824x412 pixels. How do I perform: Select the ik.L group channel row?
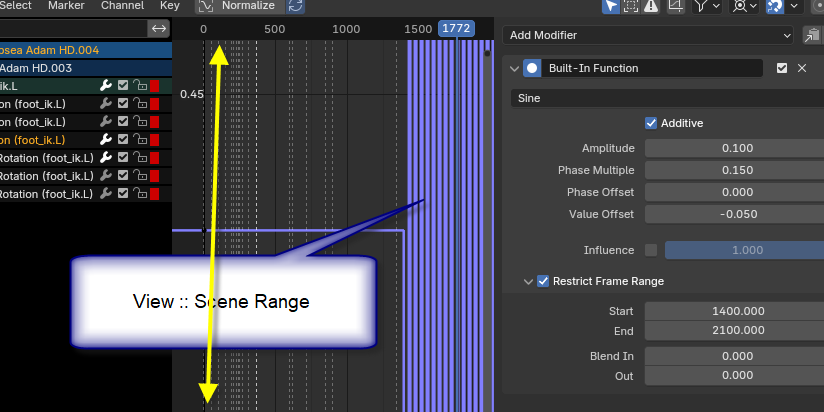coord(86,86)
